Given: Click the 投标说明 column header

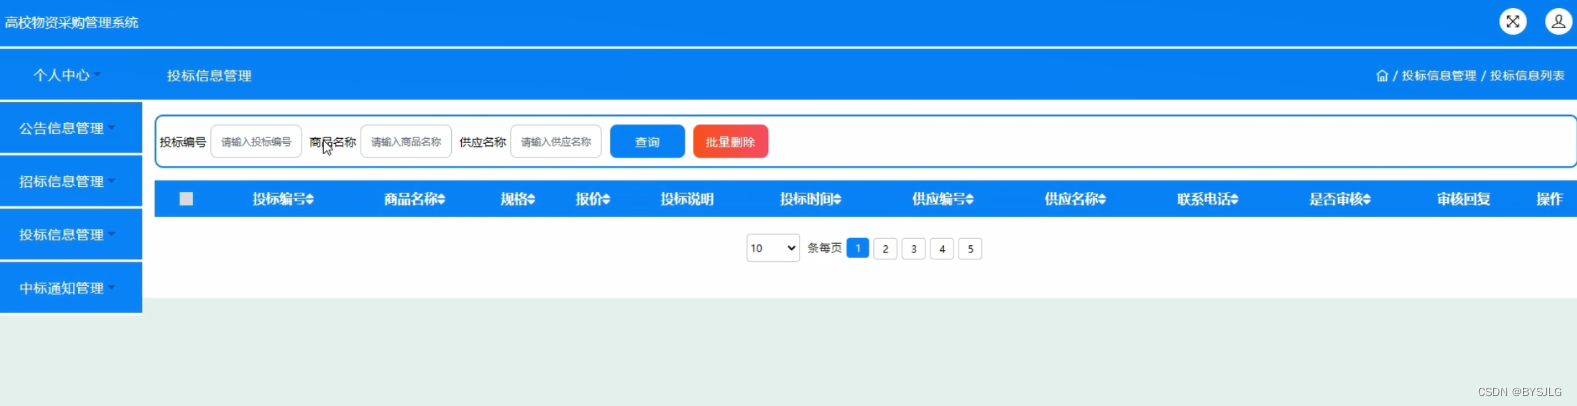Looking at the screenshot, I should coord(687,199).
